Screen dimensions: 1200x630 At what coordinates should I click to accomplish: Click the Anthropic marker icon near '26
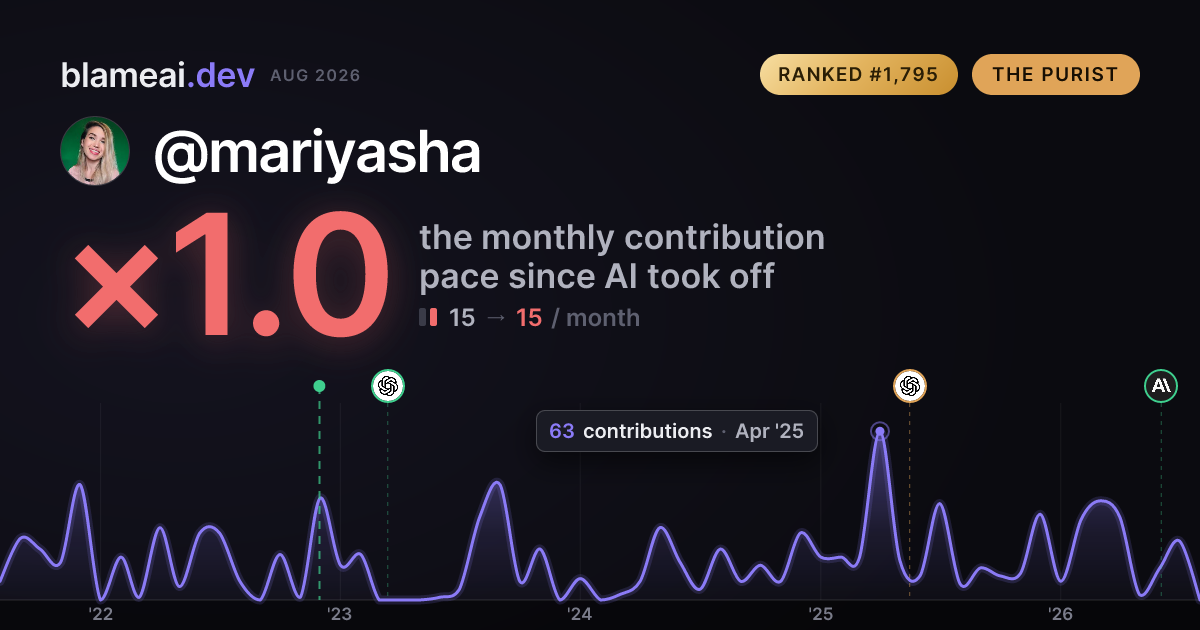pyautogui.click(x=1161, y=386)
